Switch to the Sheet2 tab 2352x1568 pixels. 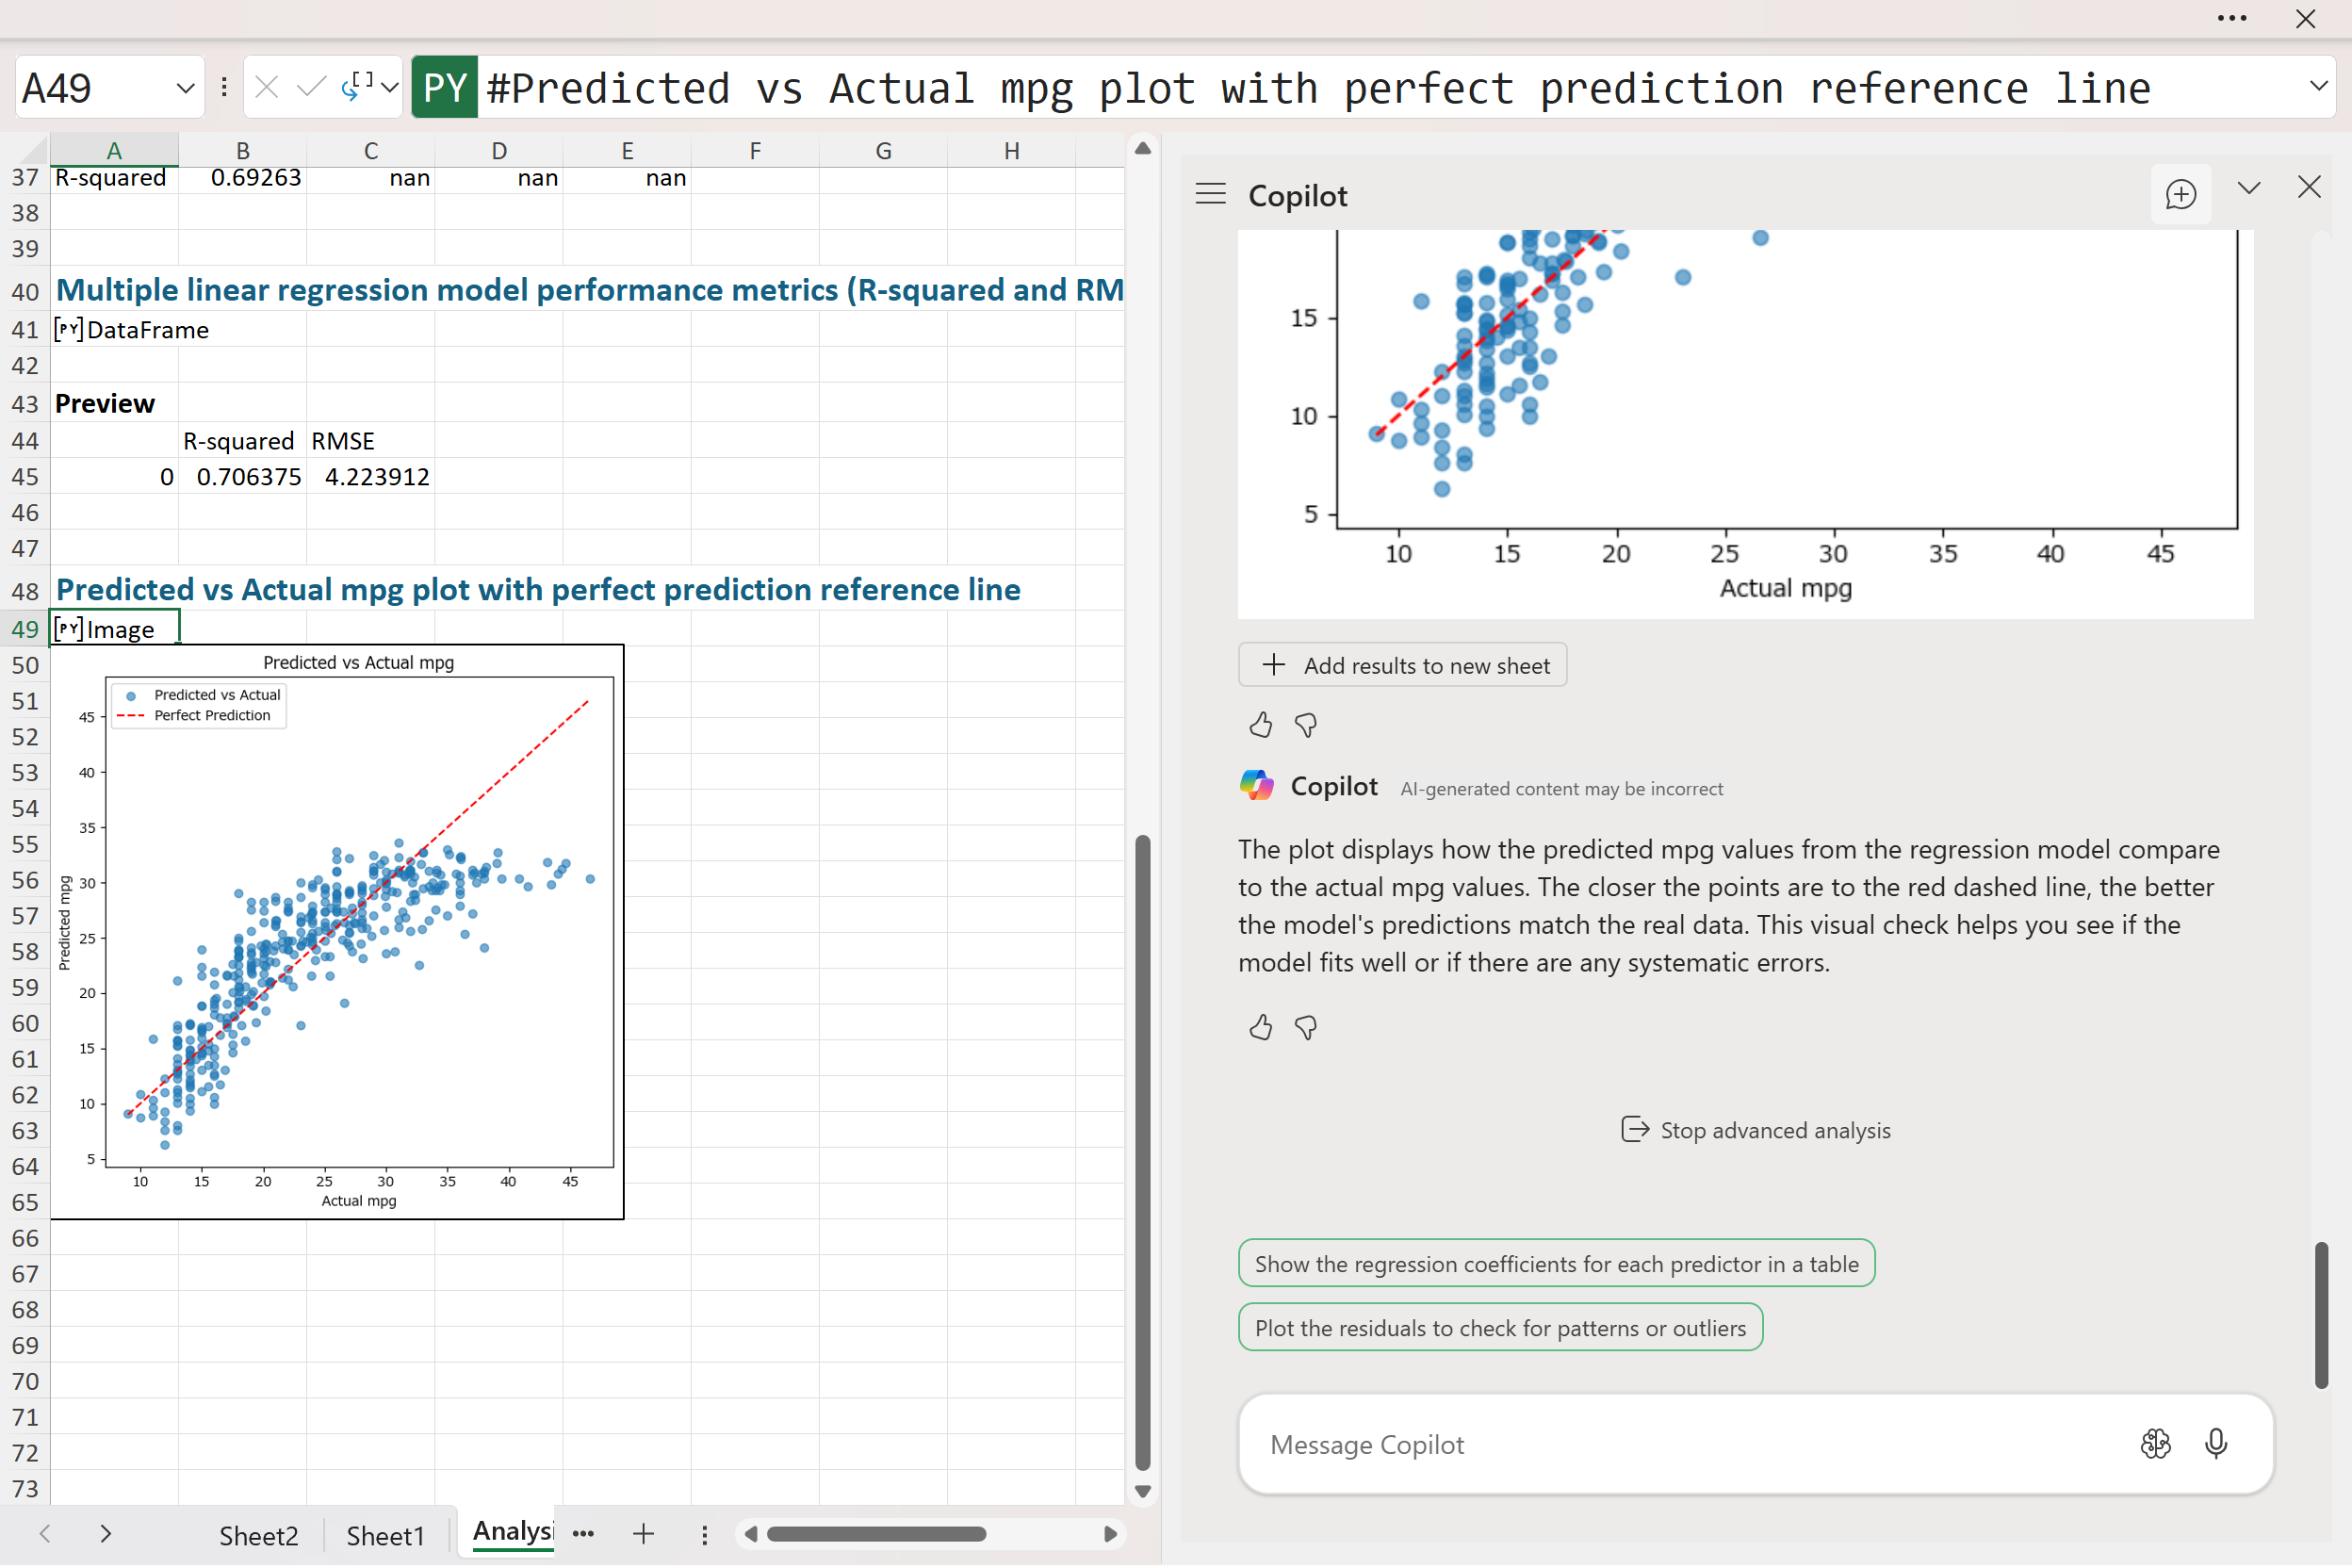point(258,1535)
